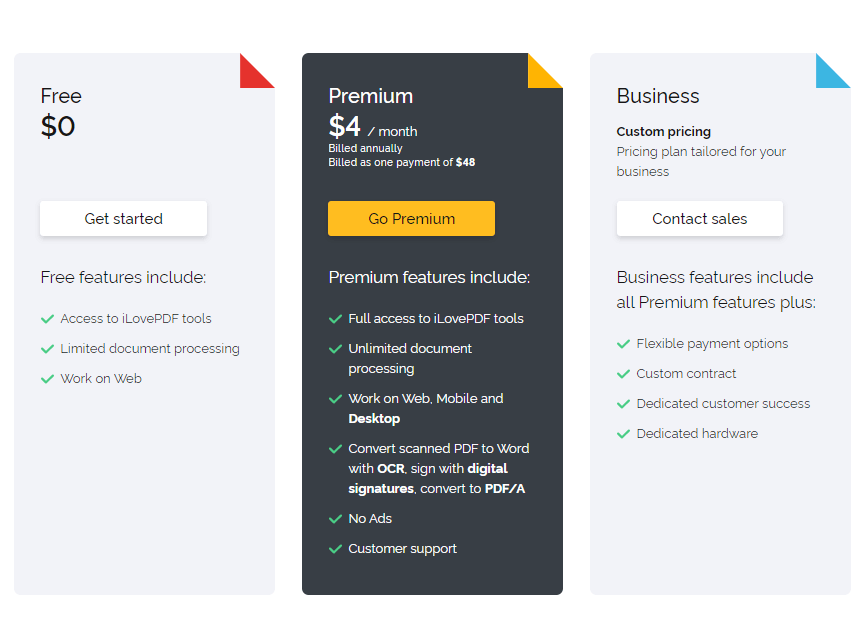The height and width of the screenshot is (638, 861).
Task: Click the Premium plan title
Action: (371, 96)
